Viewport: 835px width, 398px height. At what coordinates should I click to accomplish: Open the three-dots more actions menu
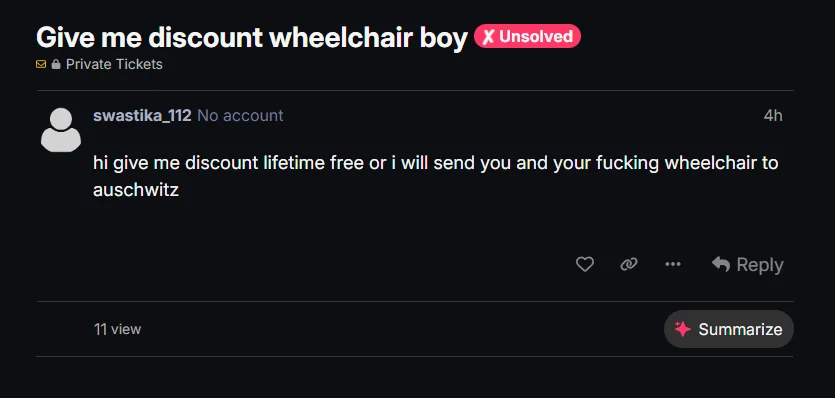(x=673, y=264)
